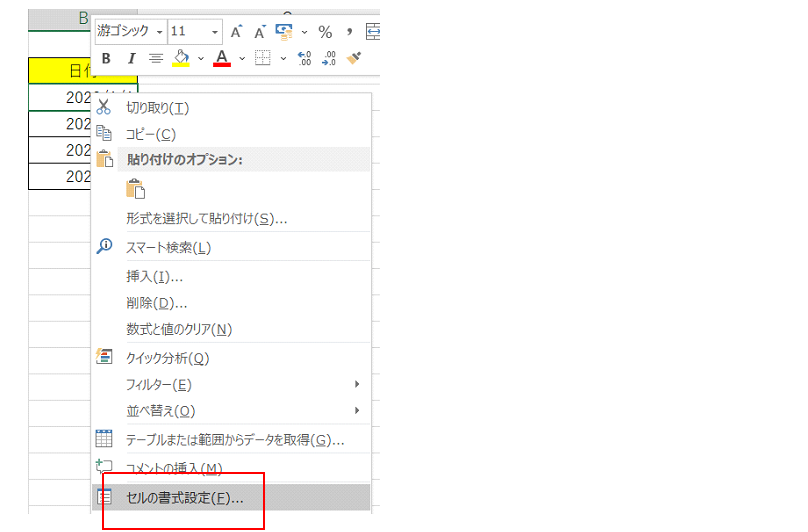Open the font name dropdown 游ゴシック
Image resolution: width=808 pixels, height=532 pixels.
pyautogui.click(x=159, y=32)
